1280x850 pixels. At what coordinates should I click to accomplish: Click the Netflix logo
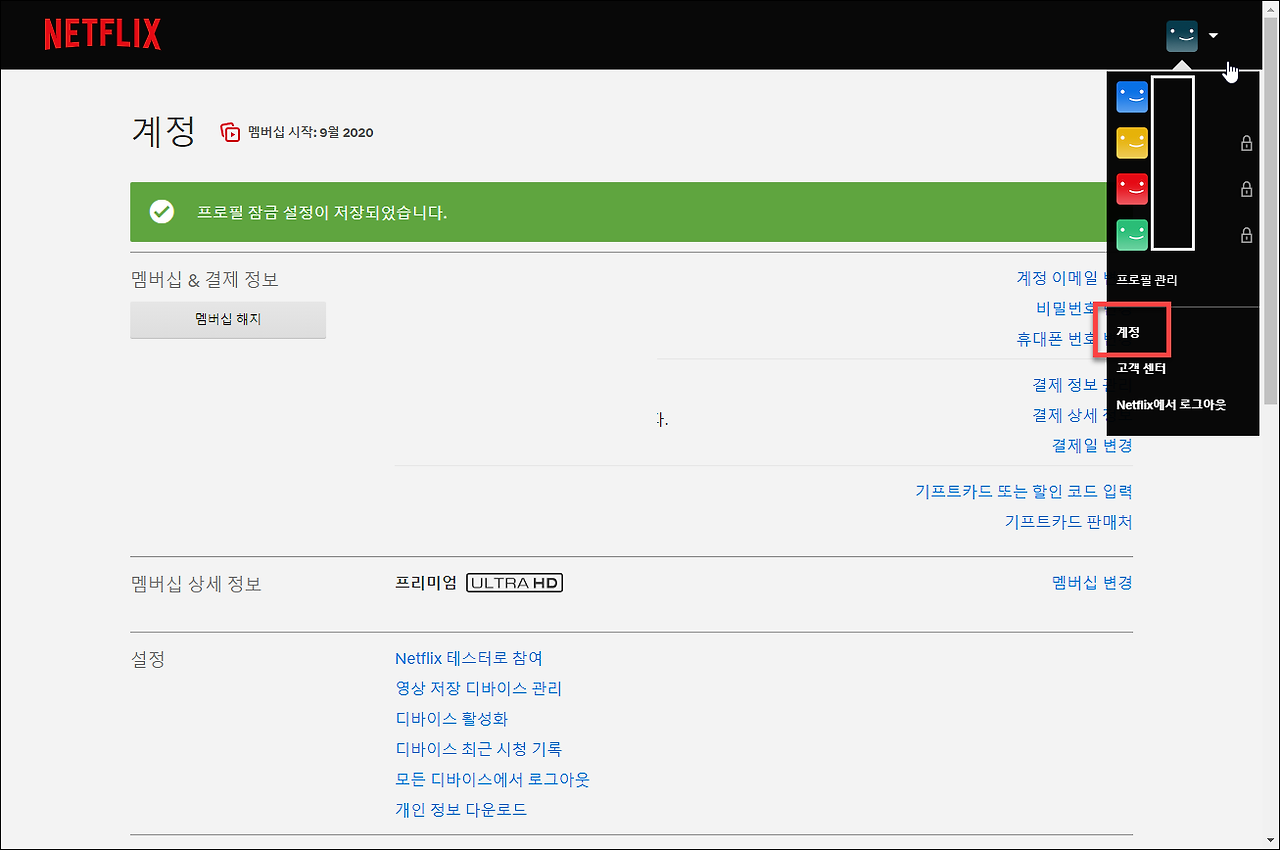[x=103, y=34]
